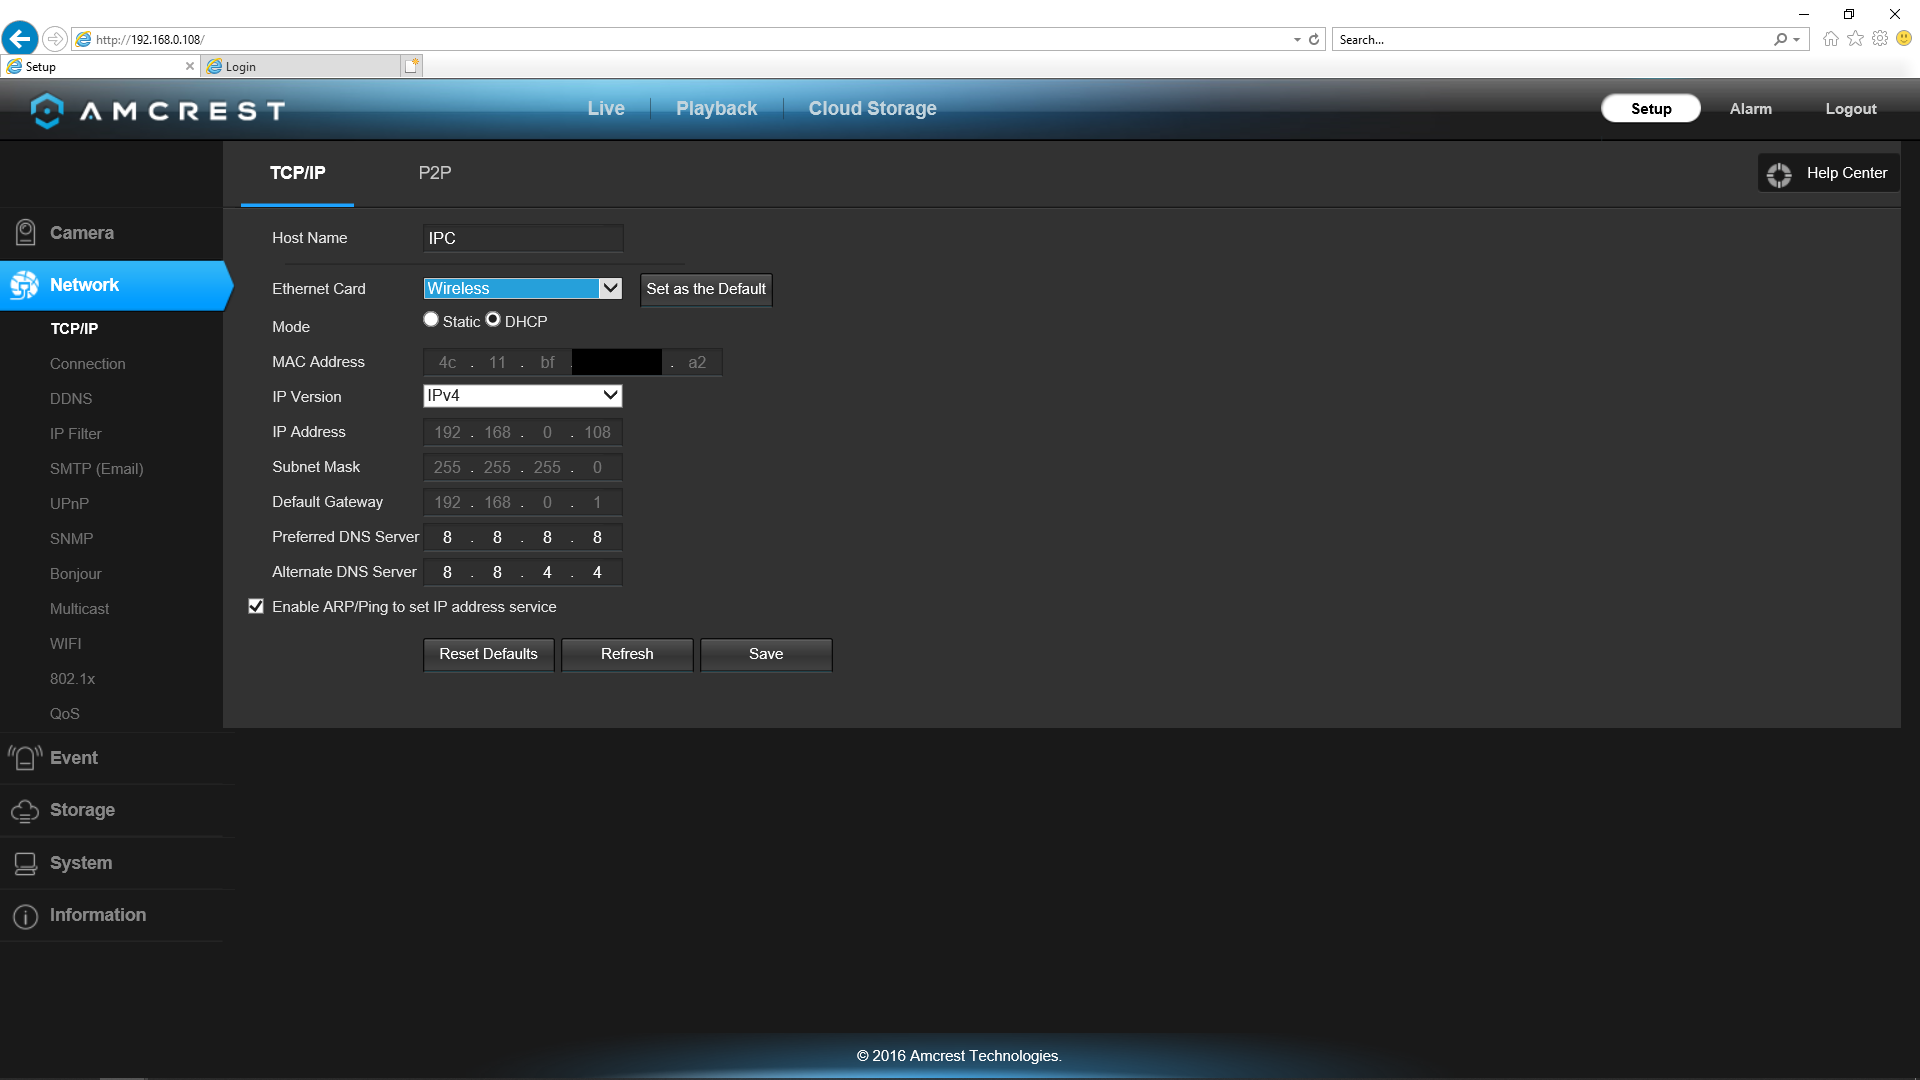Open the Cloud Storage menu
This screenshot has width=1920, height=1080.
[x=873, y=109]
